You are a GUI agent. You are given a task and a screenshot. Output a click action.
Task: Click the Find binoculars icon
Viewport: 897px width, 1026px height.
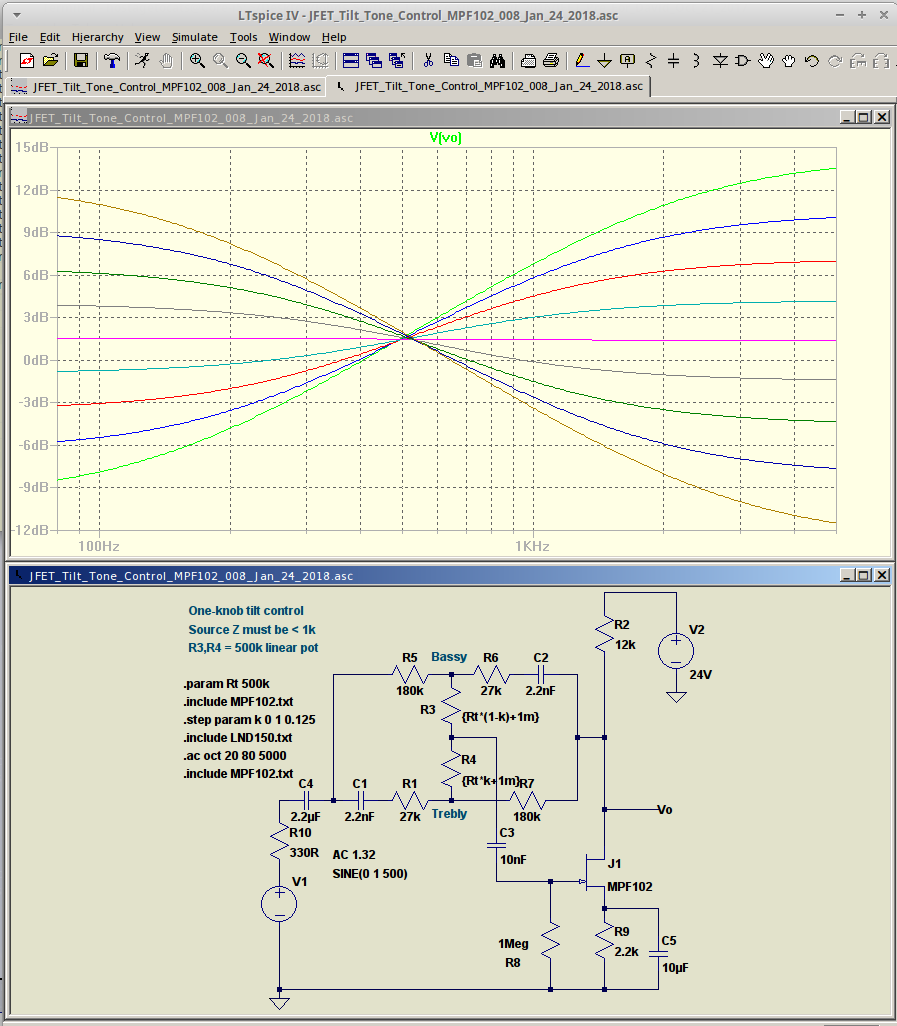(x=497, y=61)
